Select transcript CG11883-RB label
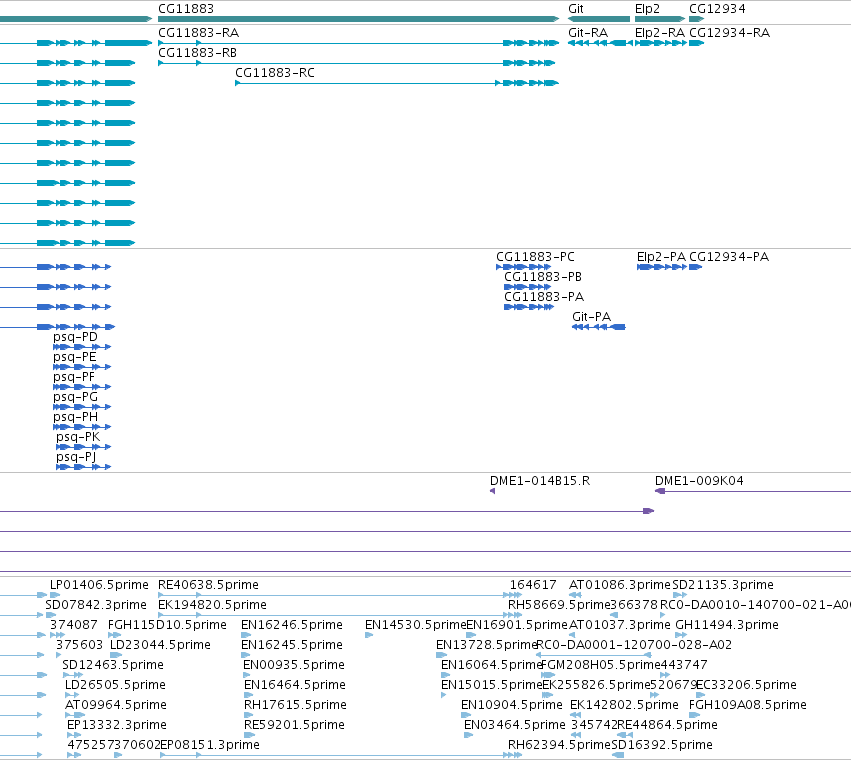This screenshot has height=760, width=851. (197, 53)
